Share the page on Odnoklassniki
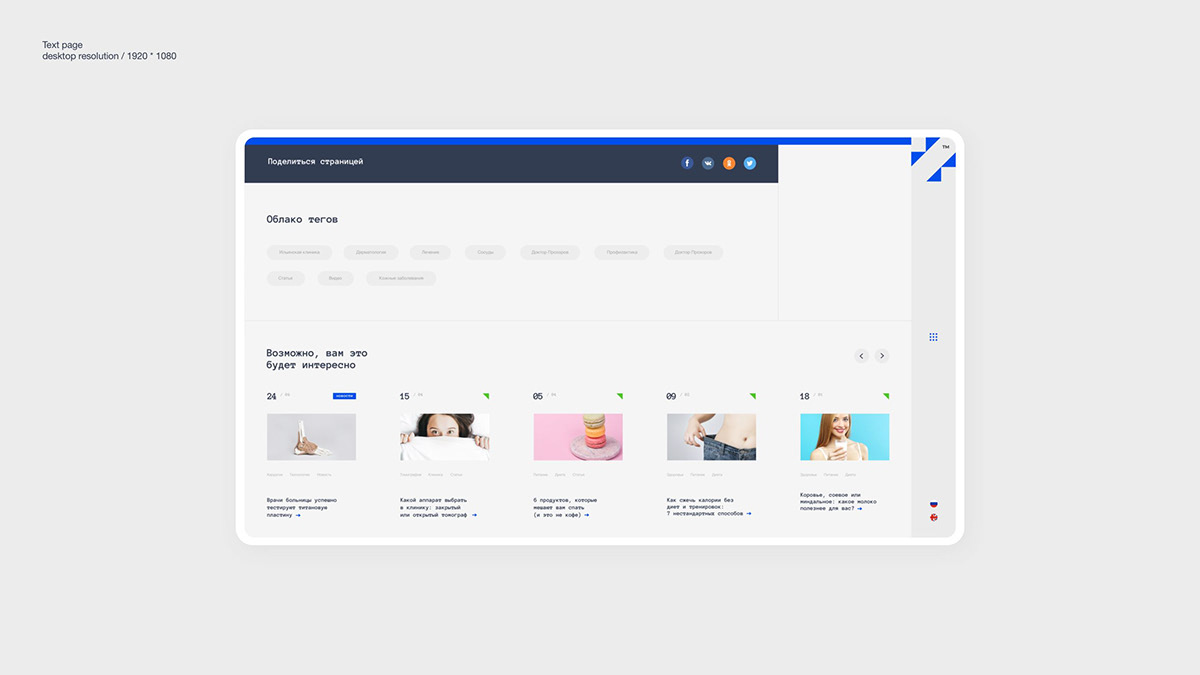Image resolution: width=1200 pixels, height=675 pixels. click(729, 163)
